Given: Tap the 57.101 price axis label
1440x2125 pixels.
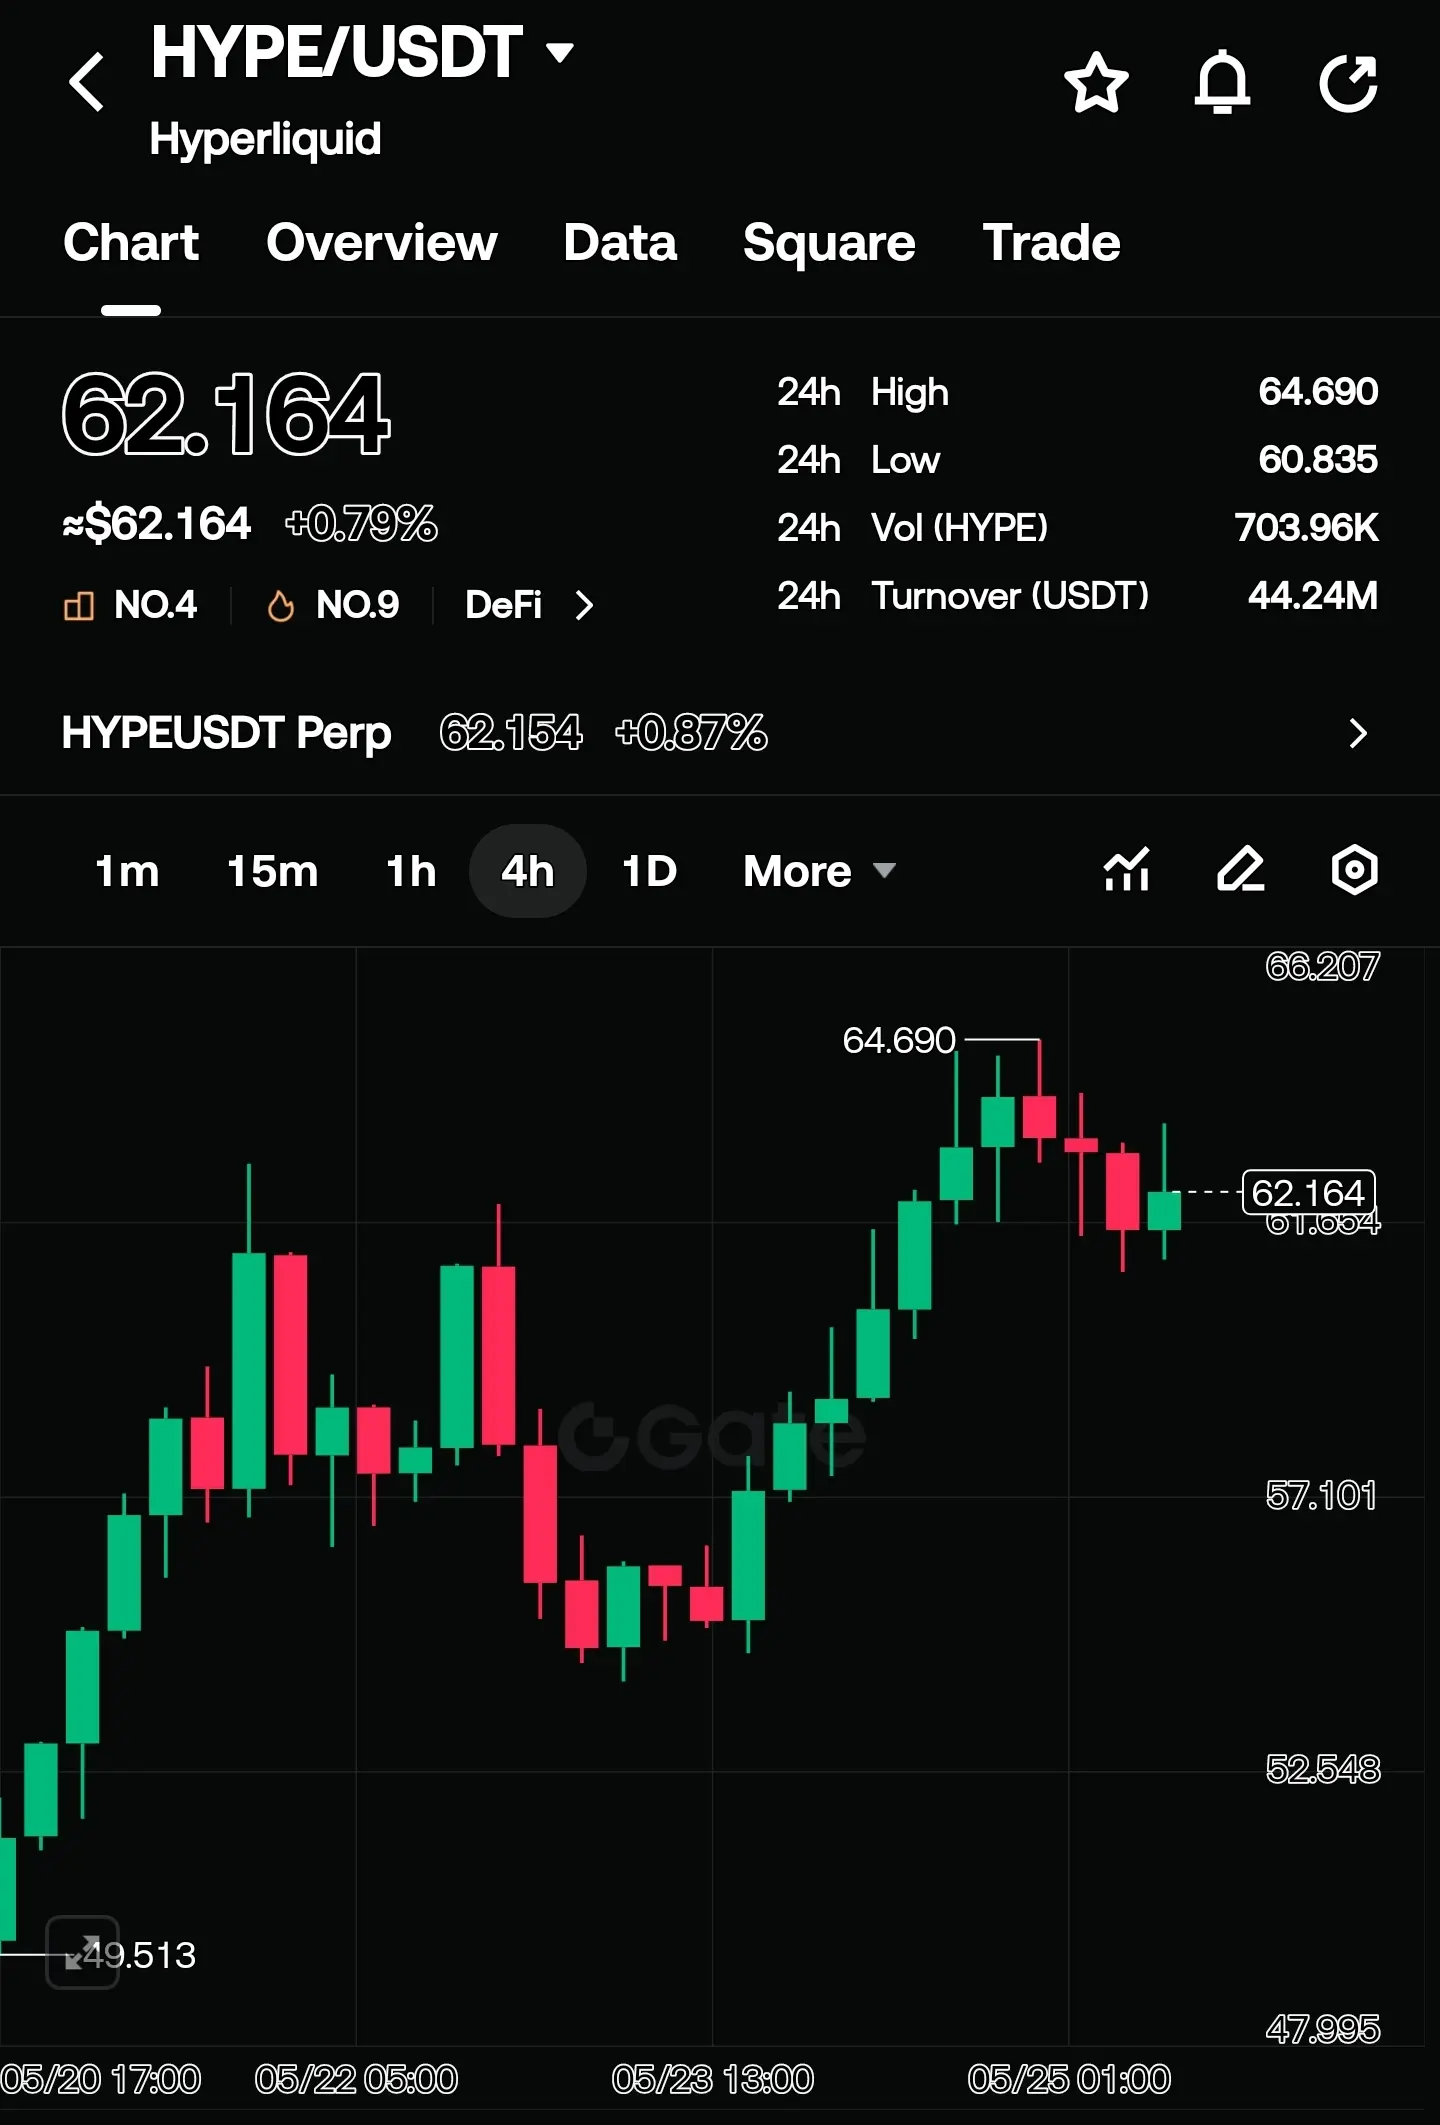Looking at the screenshot, I should tap(1322, 1496).
